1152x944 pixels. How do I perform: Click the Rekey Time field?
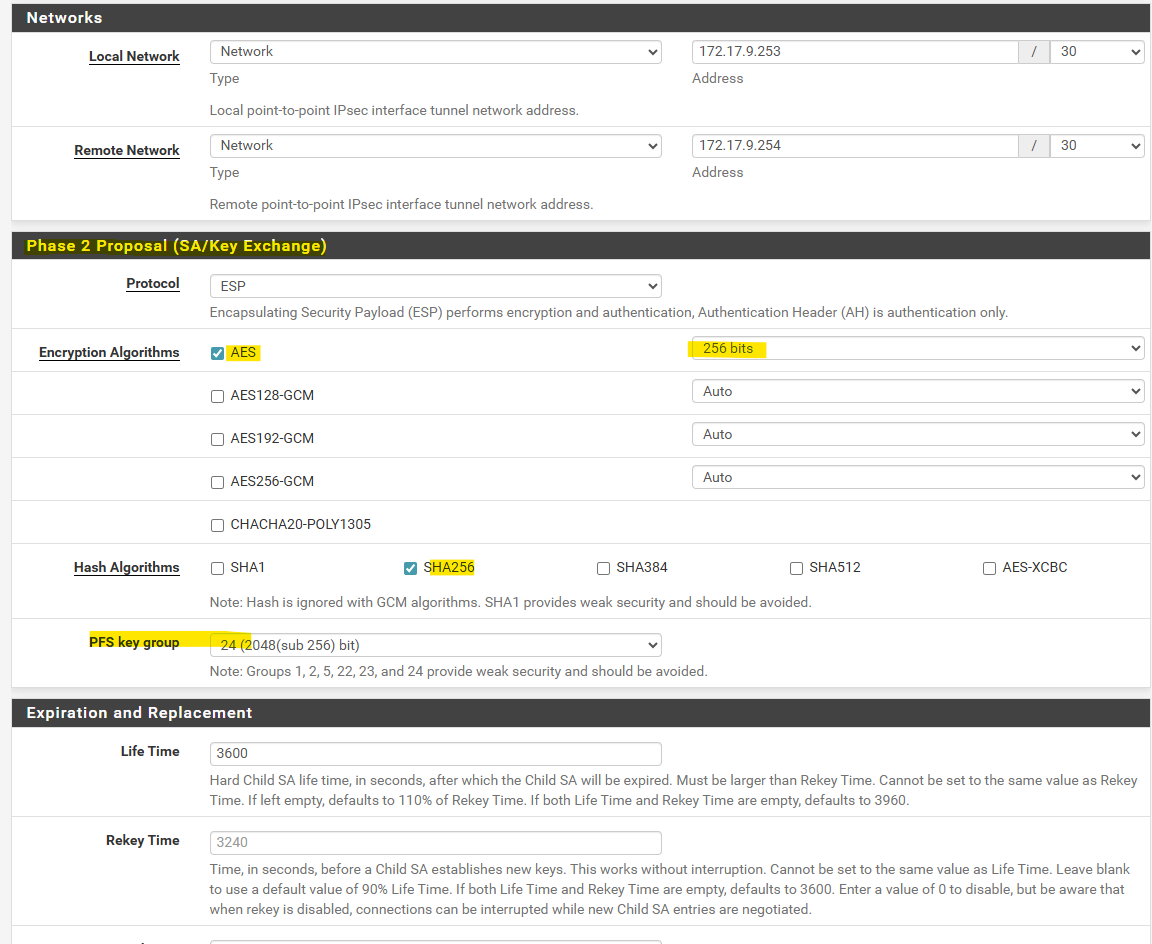point(436,843)
